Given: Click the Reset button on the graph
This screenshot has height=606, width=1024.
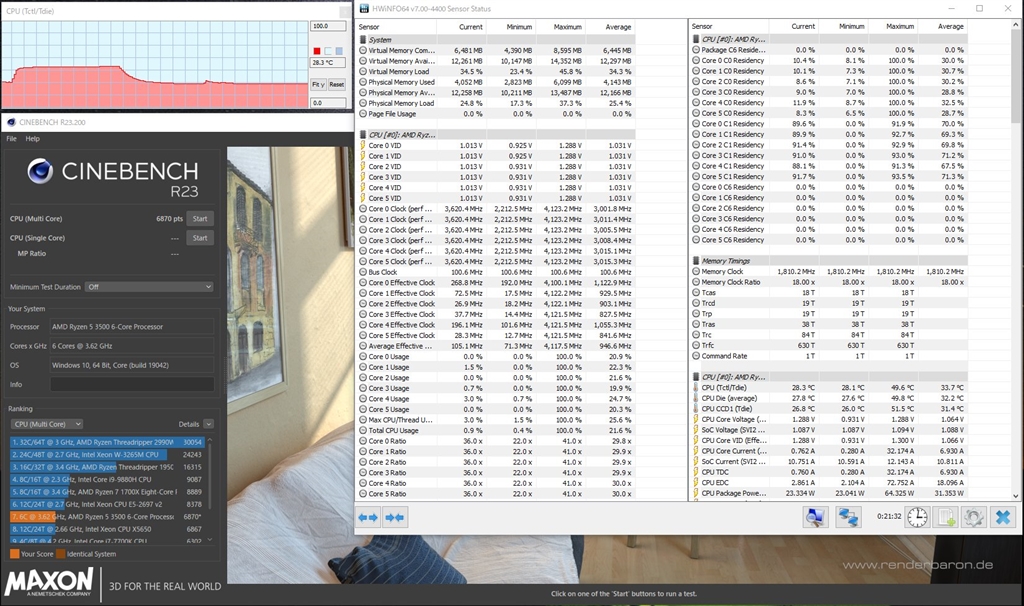Looking at the screenshot, I should (336, 84).
